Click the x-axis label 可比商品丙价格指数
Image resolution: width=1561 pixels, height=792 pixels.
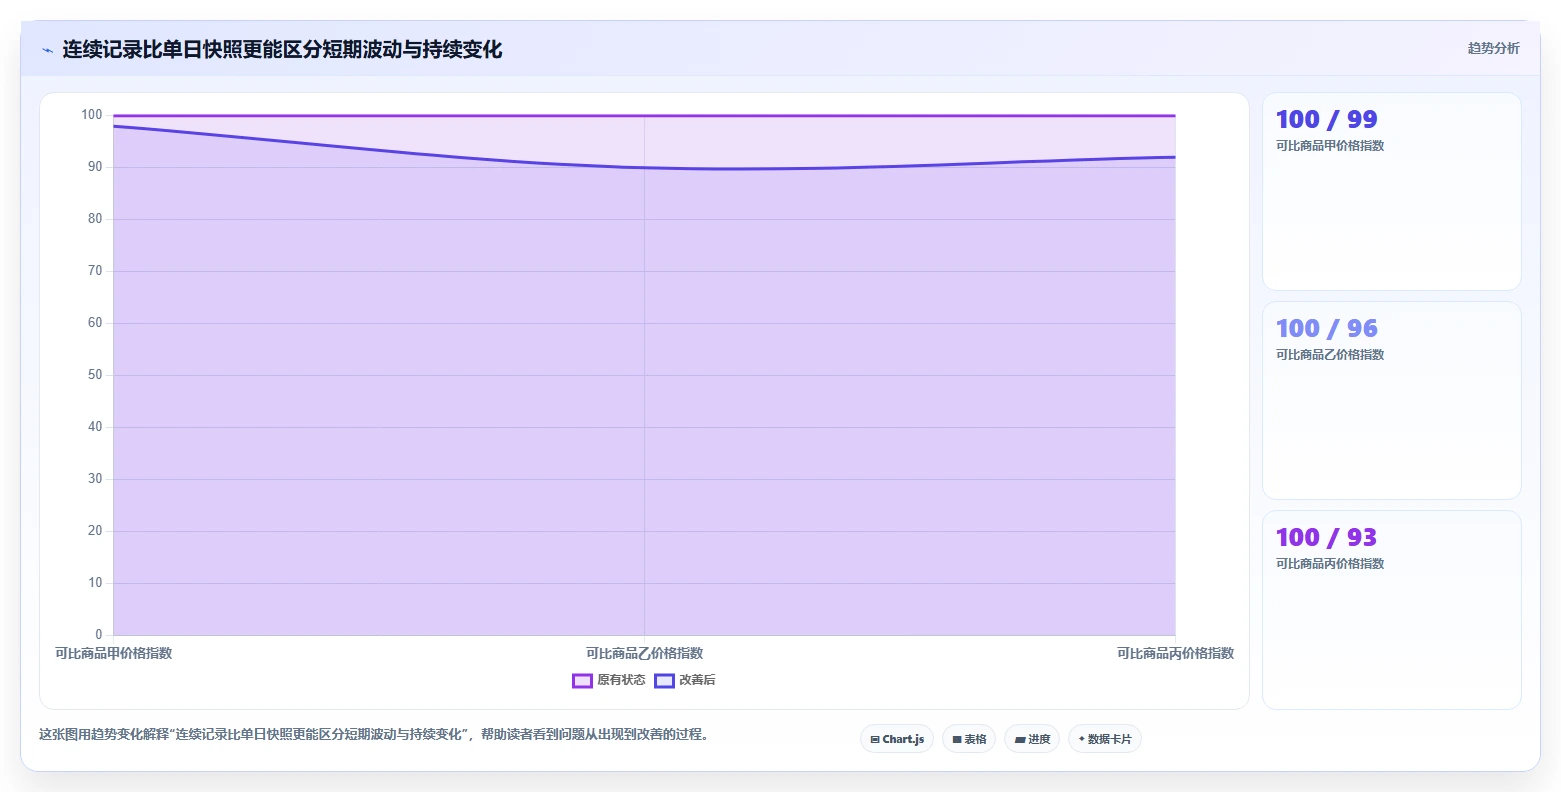tap(1175, 654)
